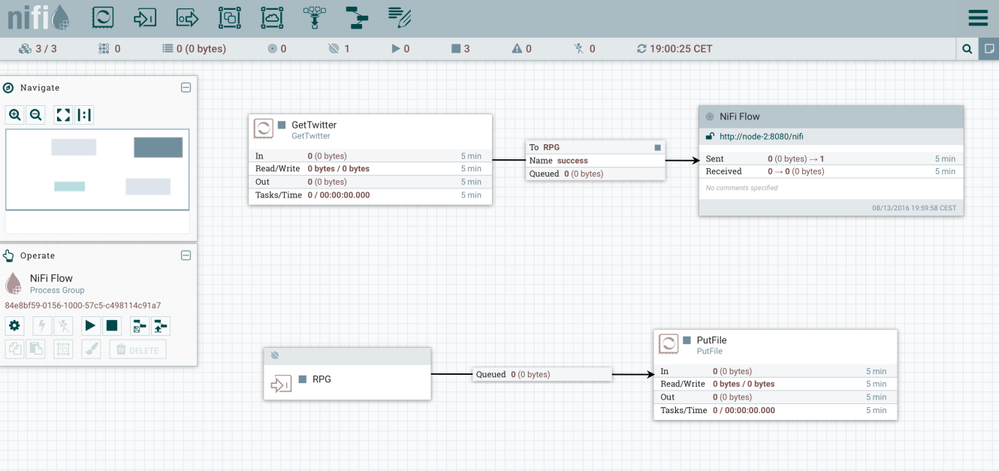Select the Remote Process Group toolbar icon

click(271, 17)
